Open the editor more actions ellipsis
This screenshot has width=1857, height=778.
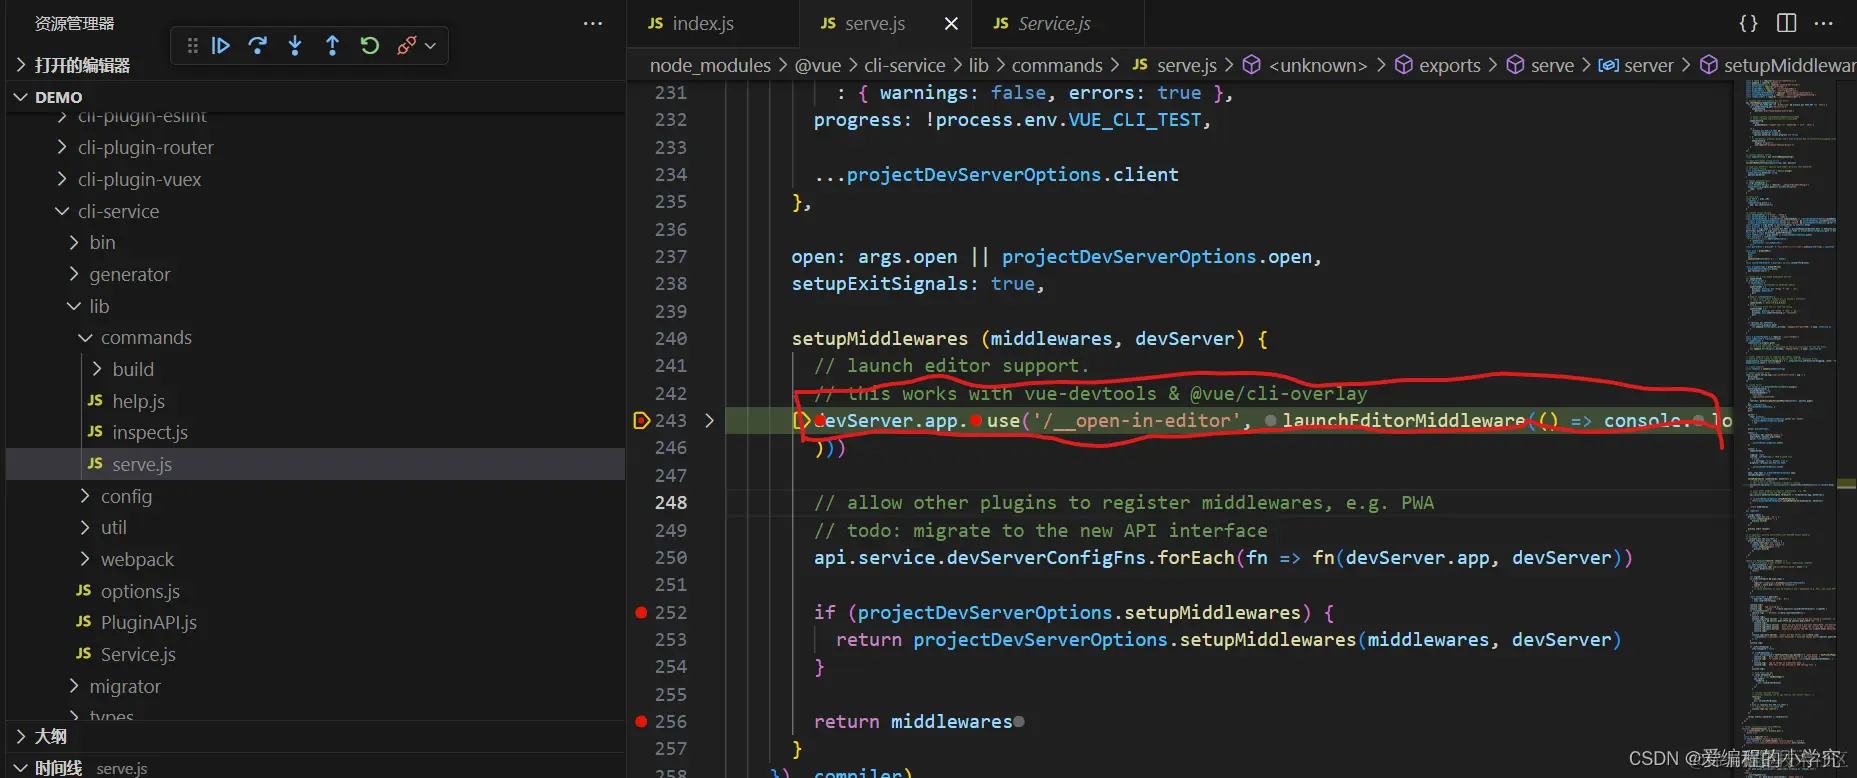click(1824, 23)
